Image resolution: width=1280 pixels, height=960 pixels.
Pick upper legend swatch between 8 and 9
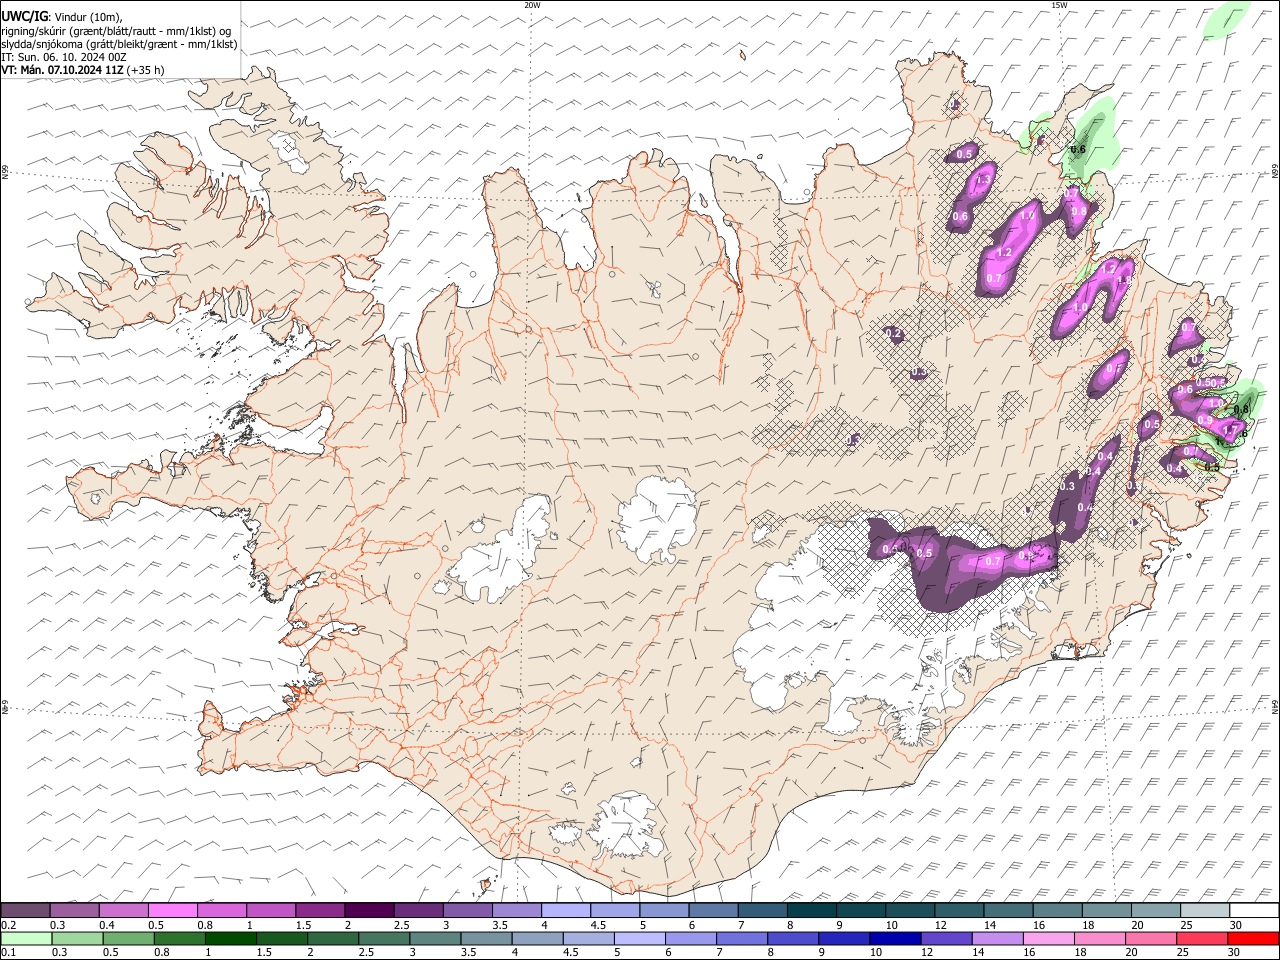(811, 910)
